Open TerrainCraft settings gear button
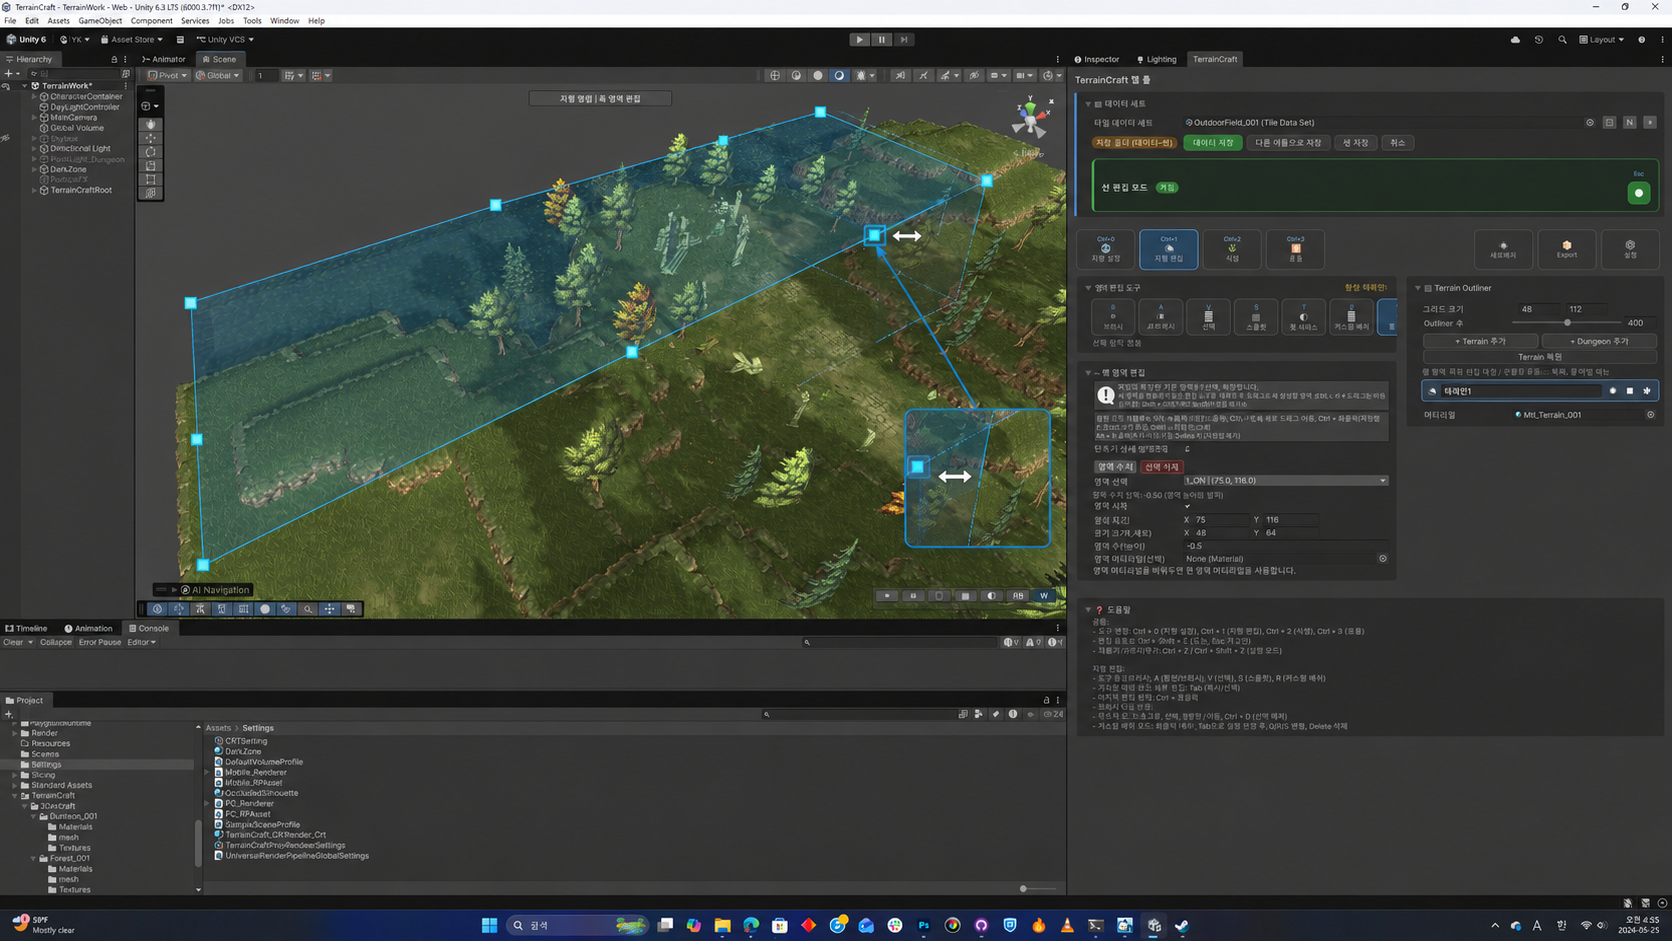 point(1630,248)
